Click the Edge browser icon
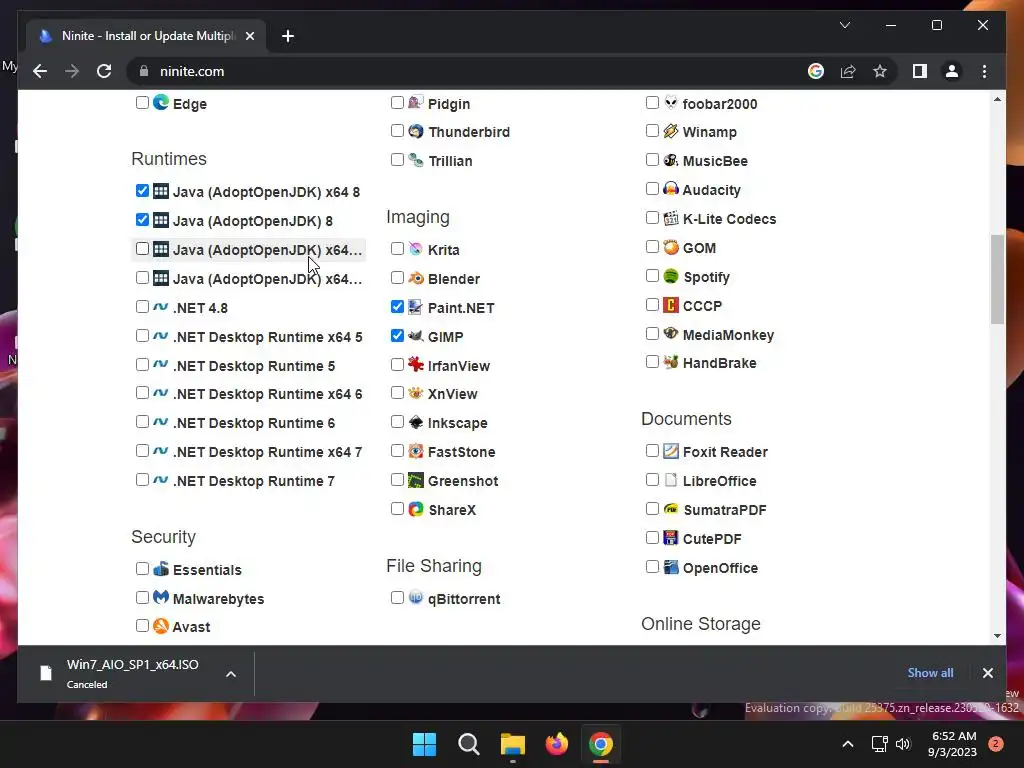The image size is (1024, 768). tap(161, 103)
